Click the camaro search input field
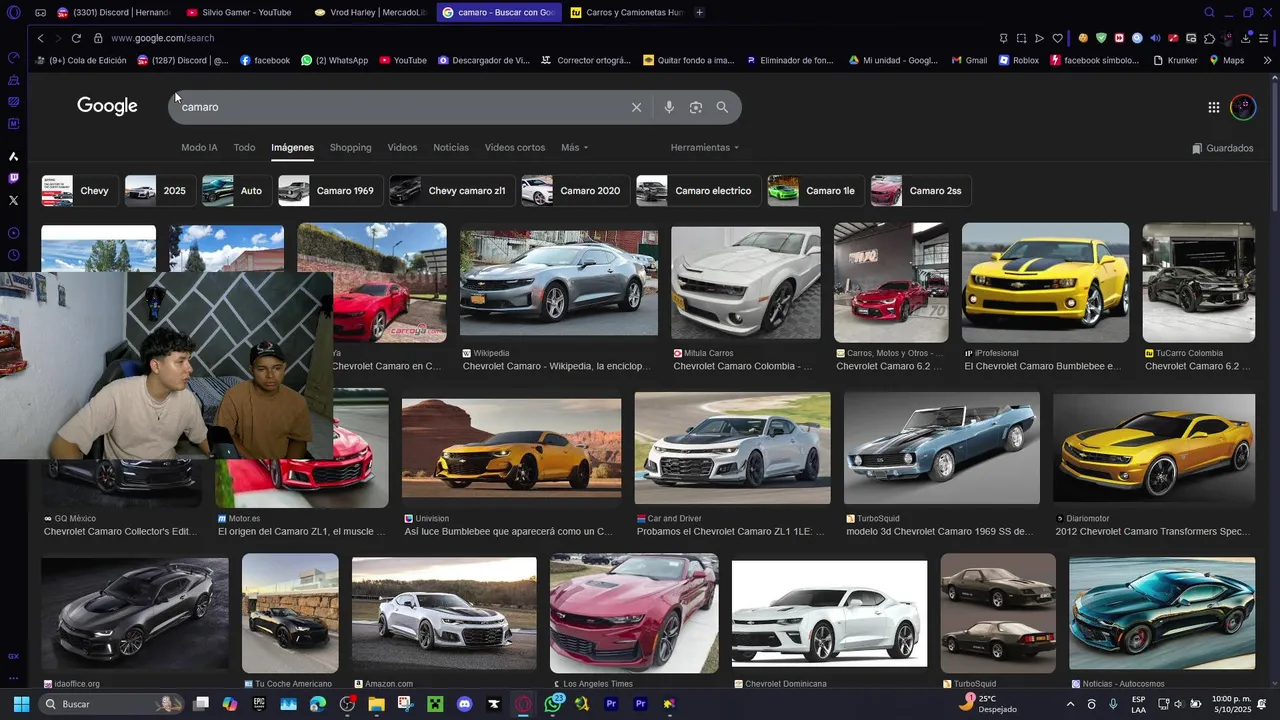1280x720 pixels. click(400, 107)
